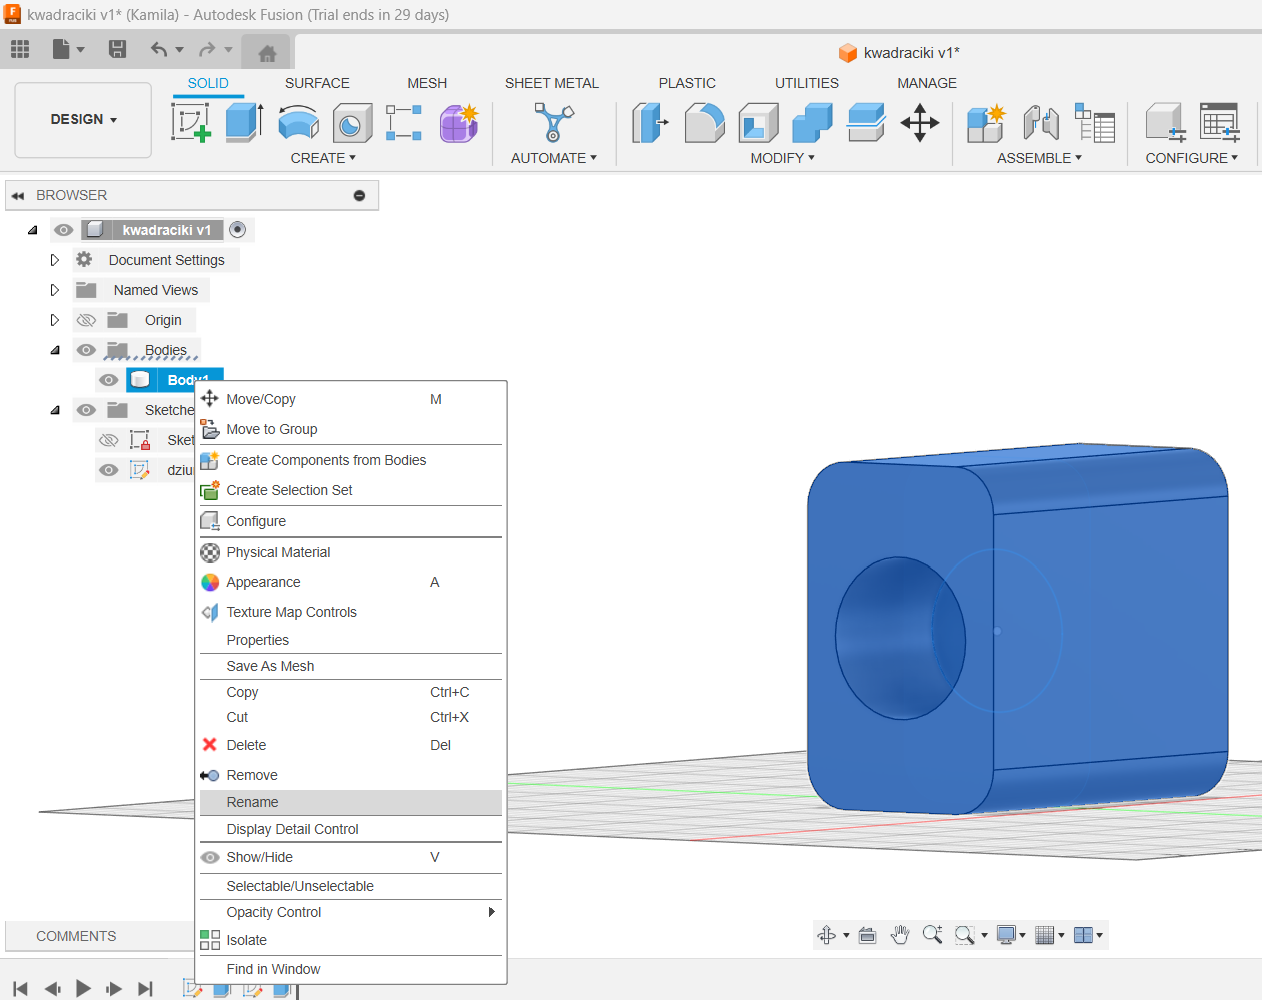Select Appearance in the context menu

[351, 582]
